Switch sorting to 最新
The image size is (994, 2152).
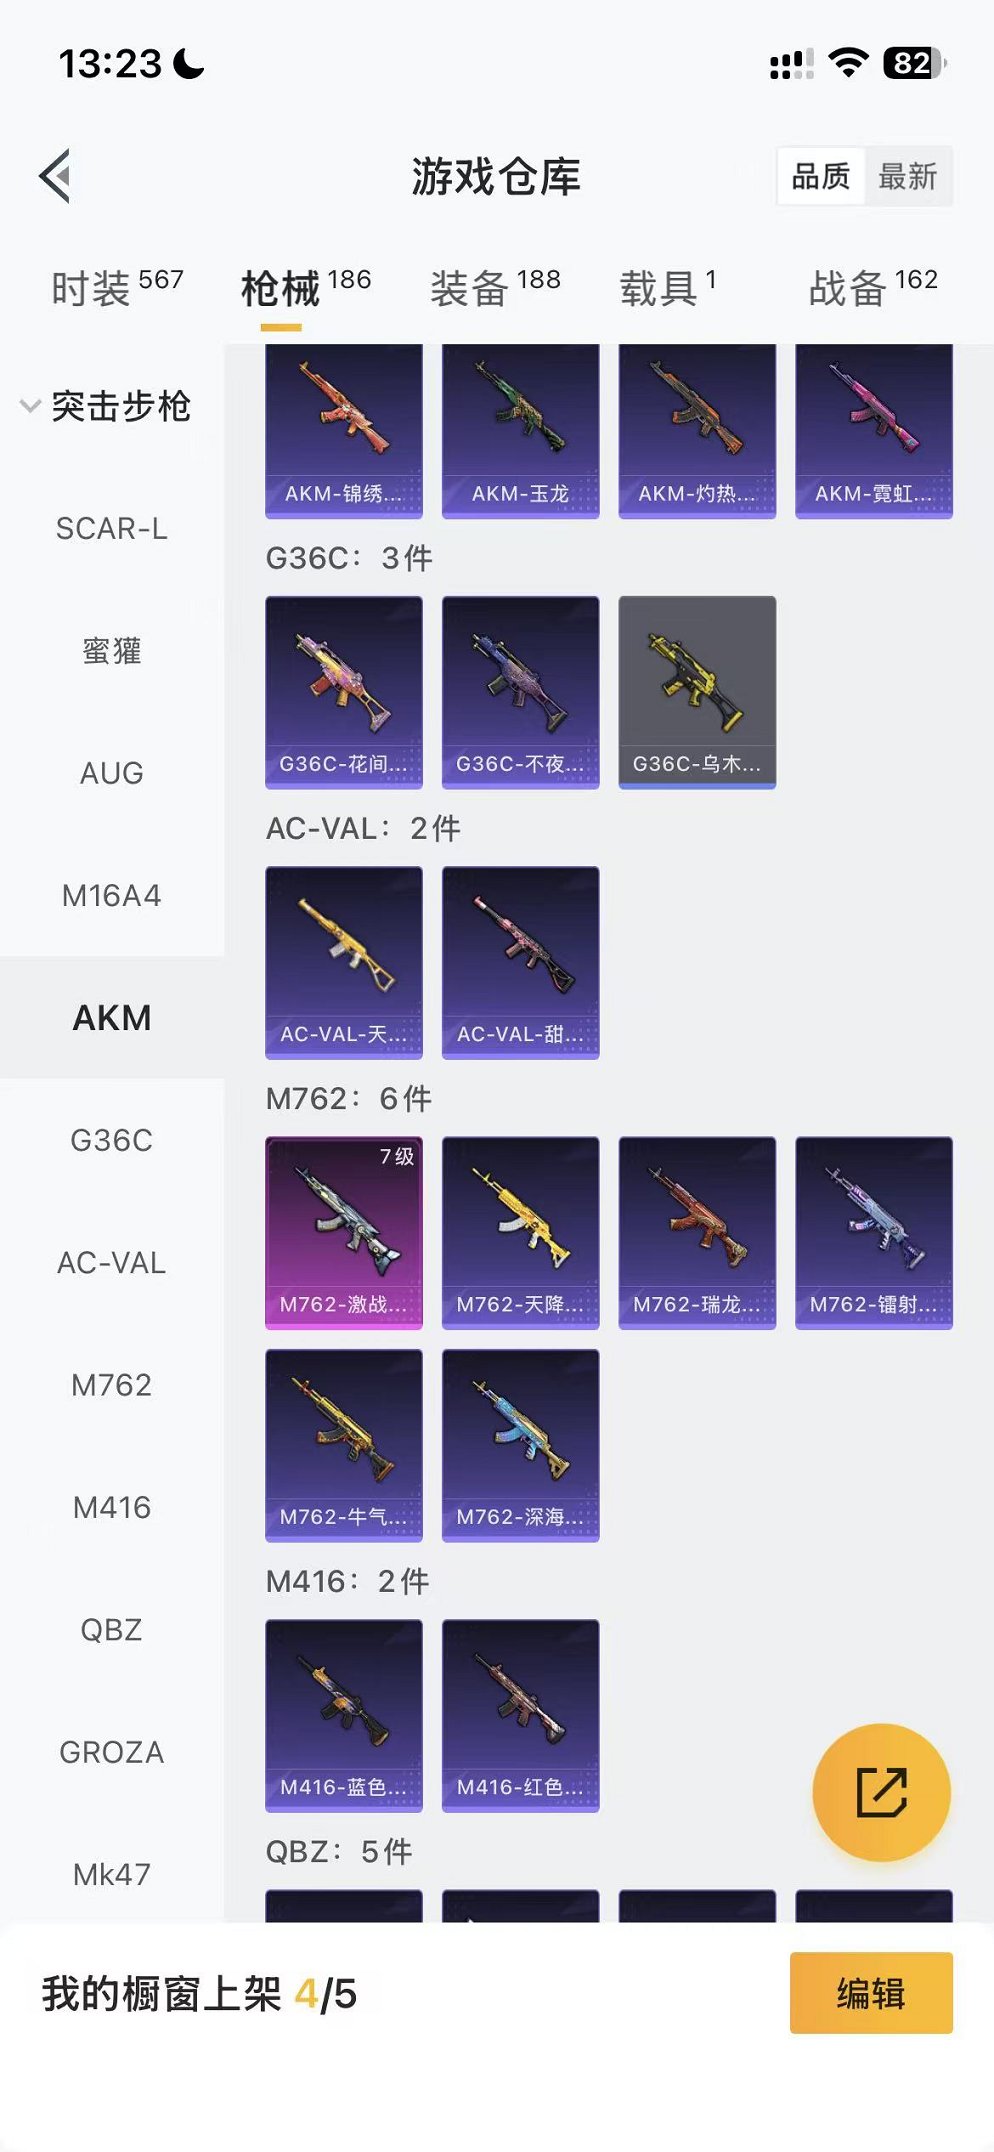pos(907,177)
